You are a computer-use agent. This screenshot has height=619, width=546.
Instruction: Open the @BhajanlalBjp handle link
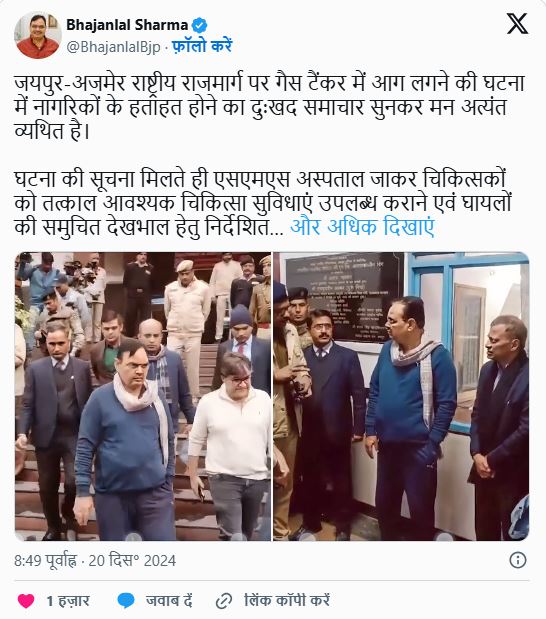click(x=113, y=47)
